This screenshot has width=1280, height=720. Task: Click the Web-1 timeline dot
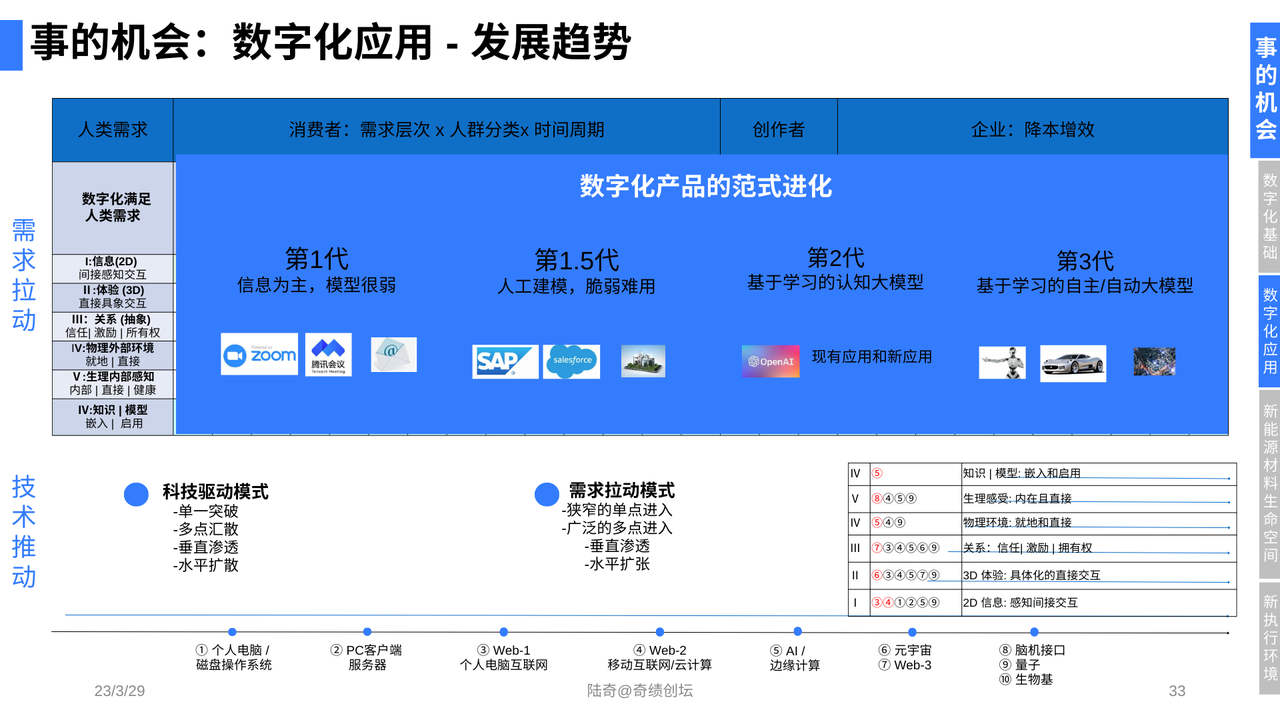[503, 632]
